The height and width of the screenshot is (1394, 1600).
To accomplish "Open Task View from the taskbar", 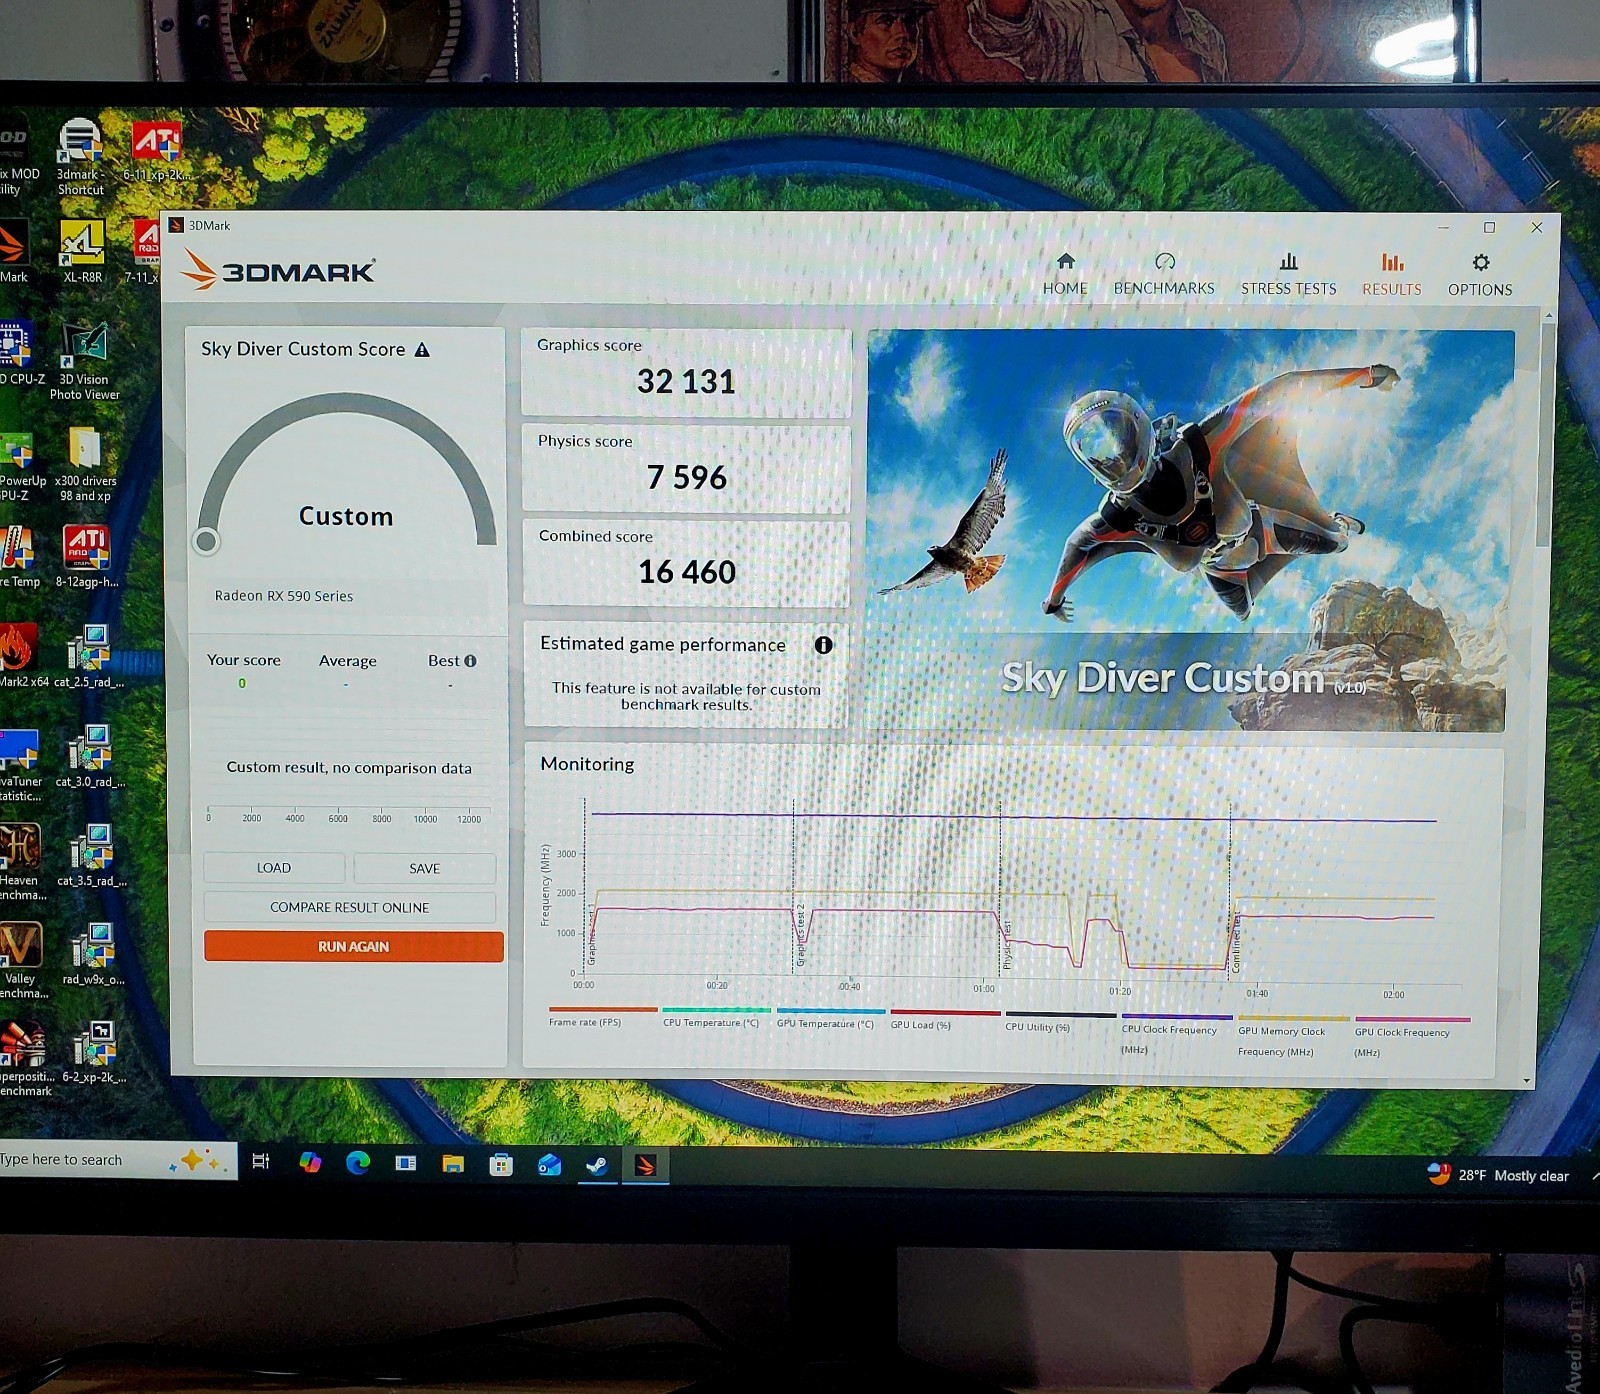I will [x=261, y=1161].
